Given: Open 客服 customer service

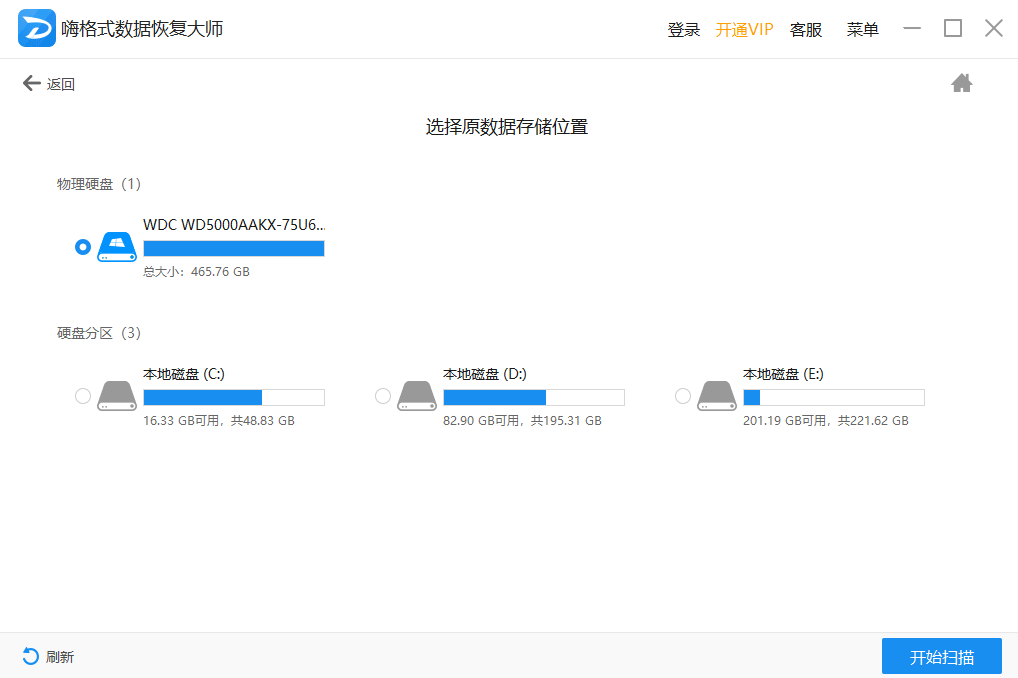Looking at the screenshot, I should pyautogui.click(x=806, y=30).
